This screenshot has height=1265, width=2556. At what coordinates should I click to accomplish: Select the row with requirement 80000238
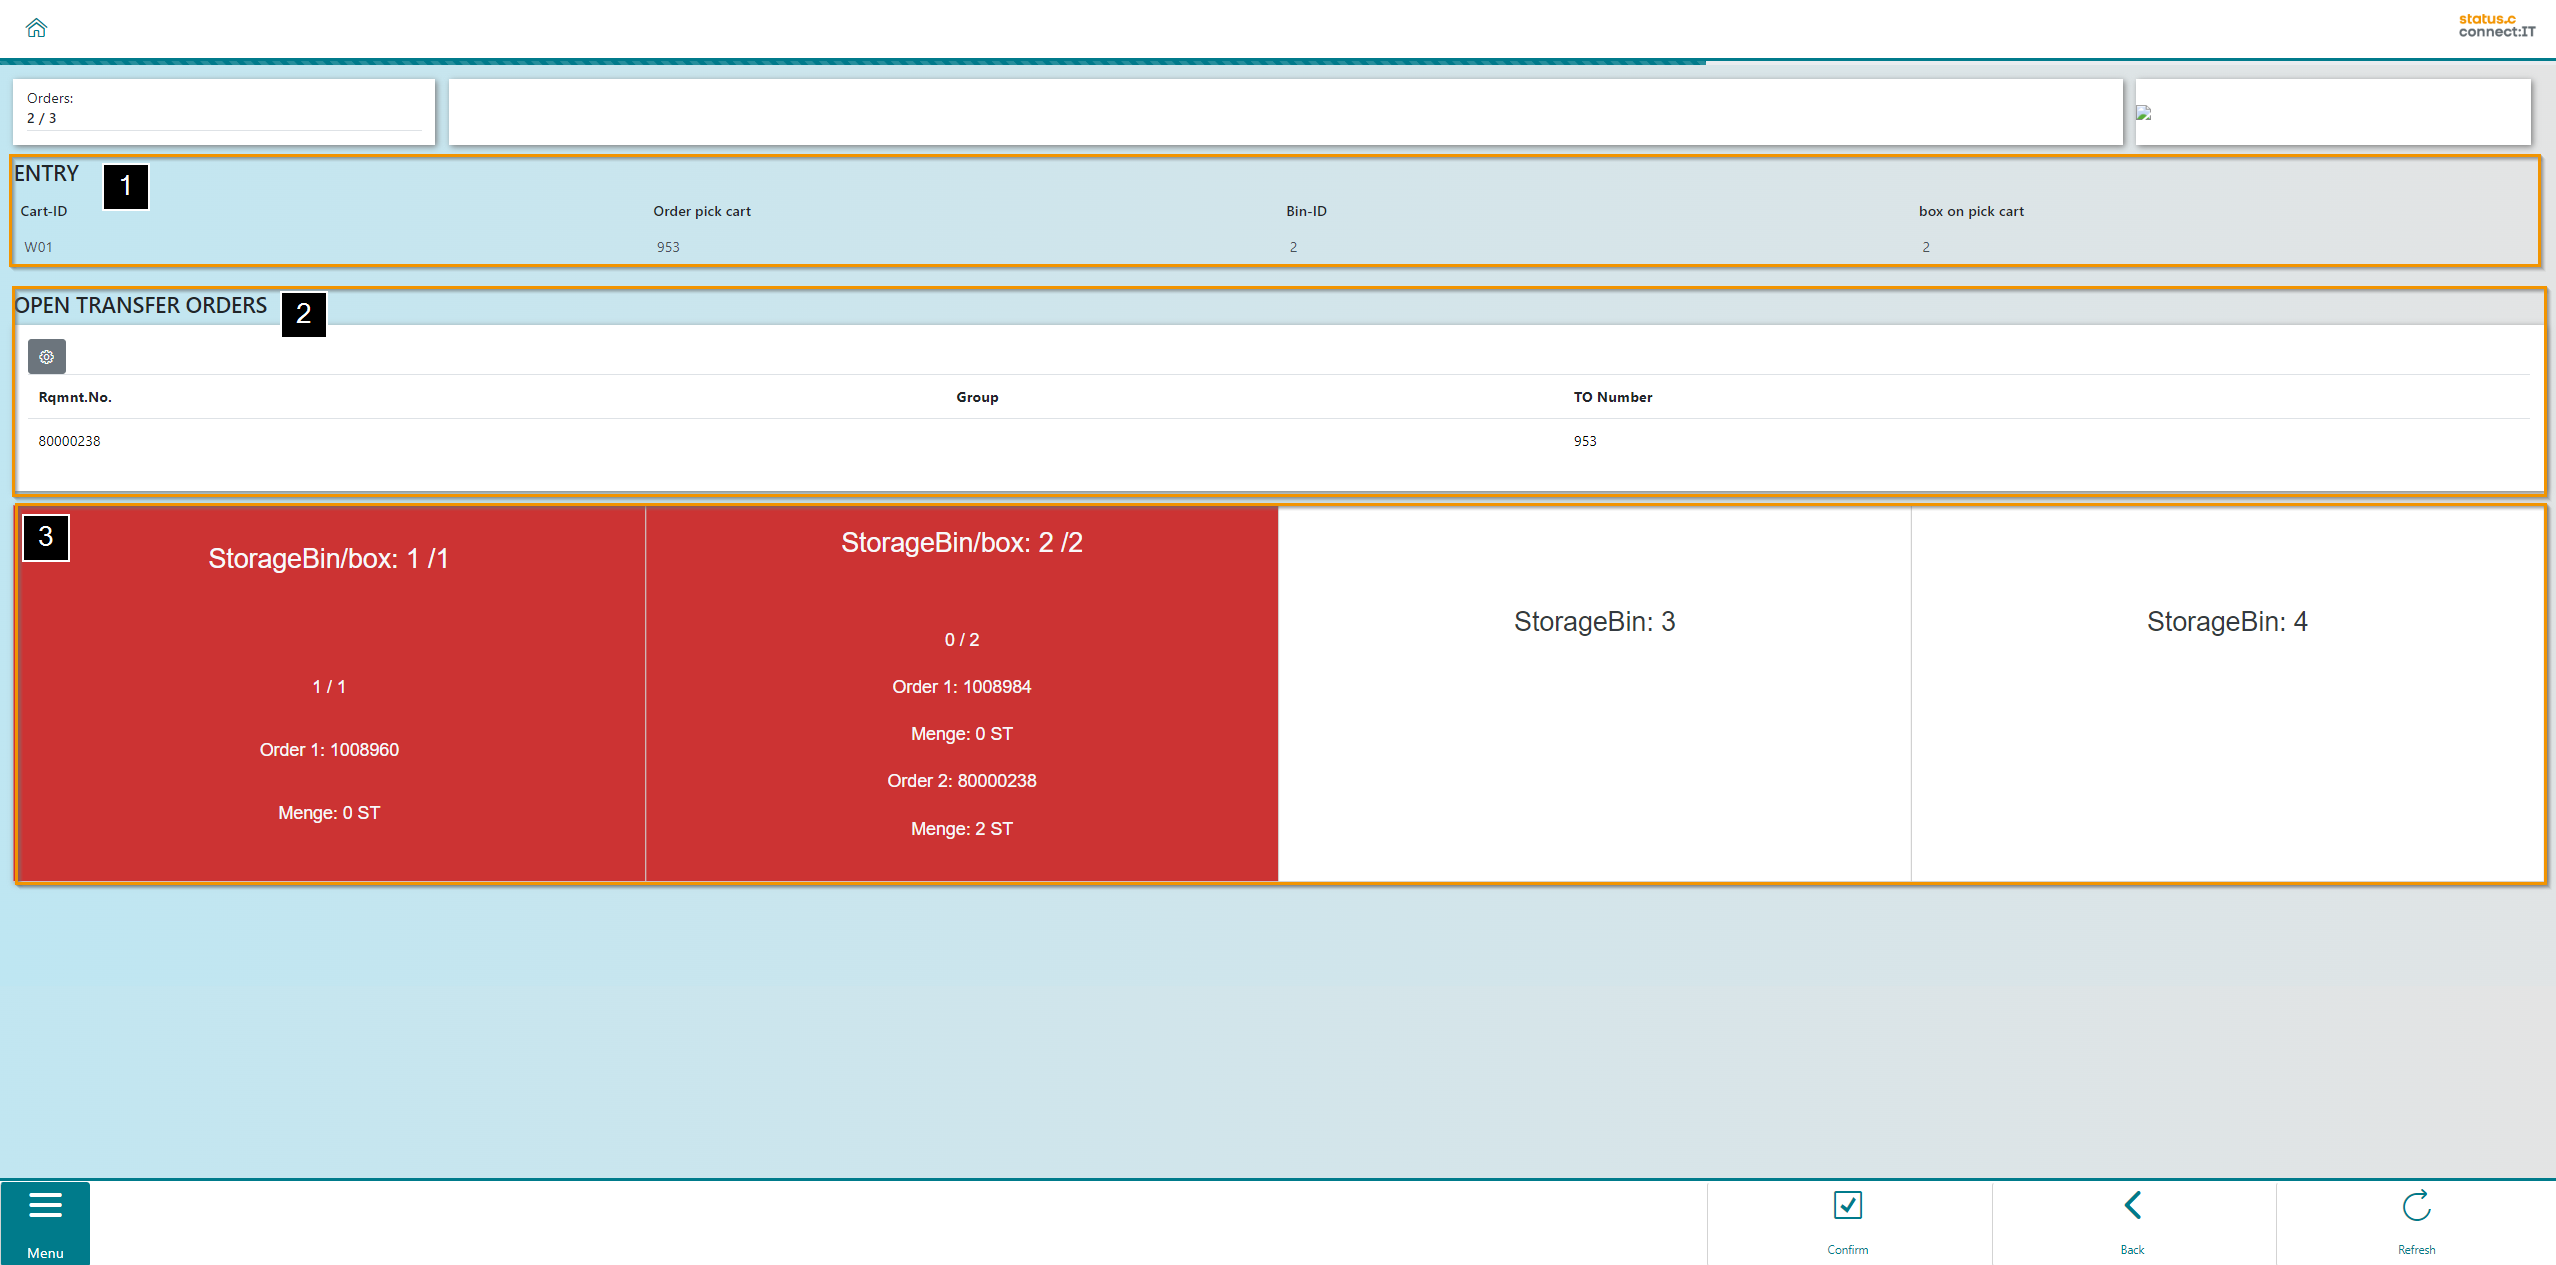(x=69, y=441)
